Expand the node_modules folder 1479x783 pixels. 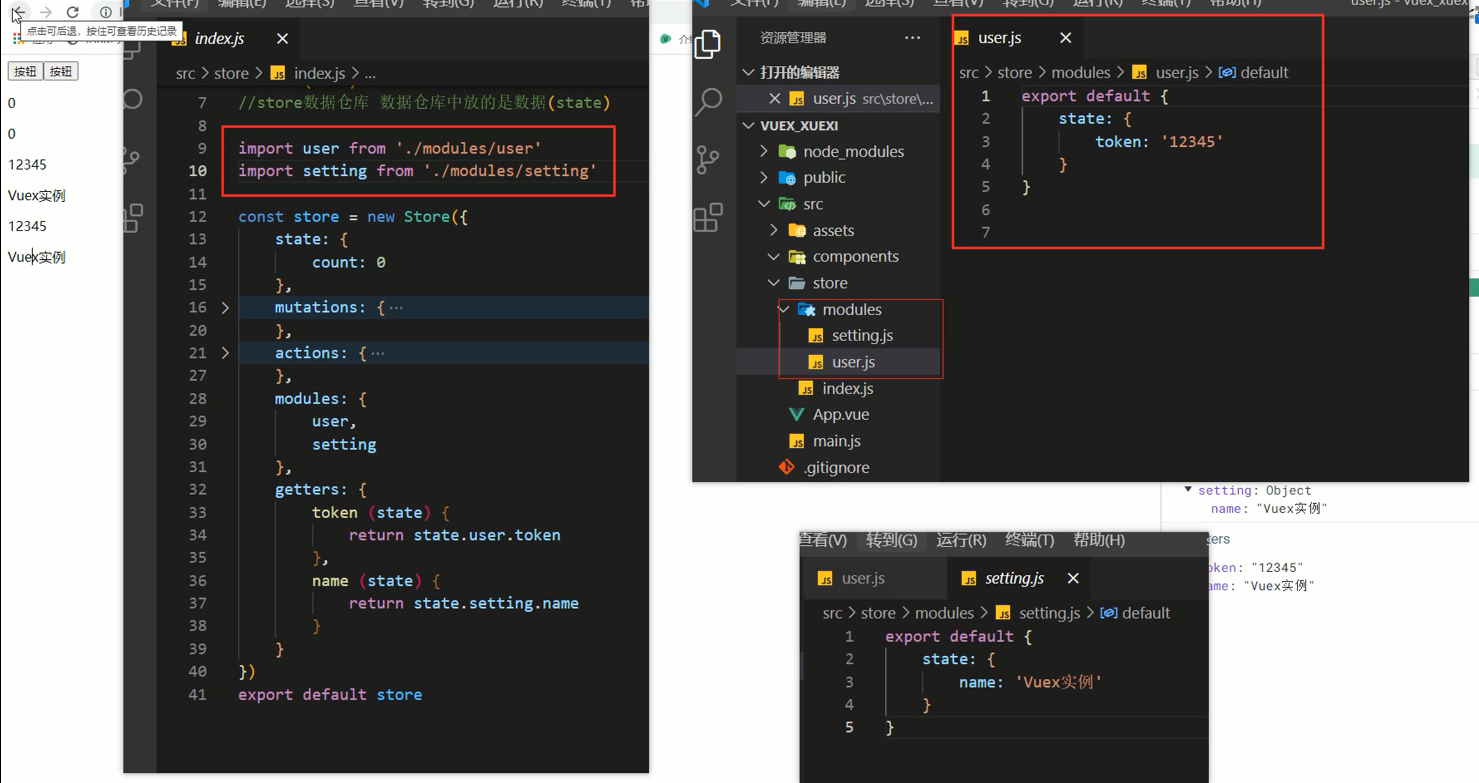pos(764,151)
